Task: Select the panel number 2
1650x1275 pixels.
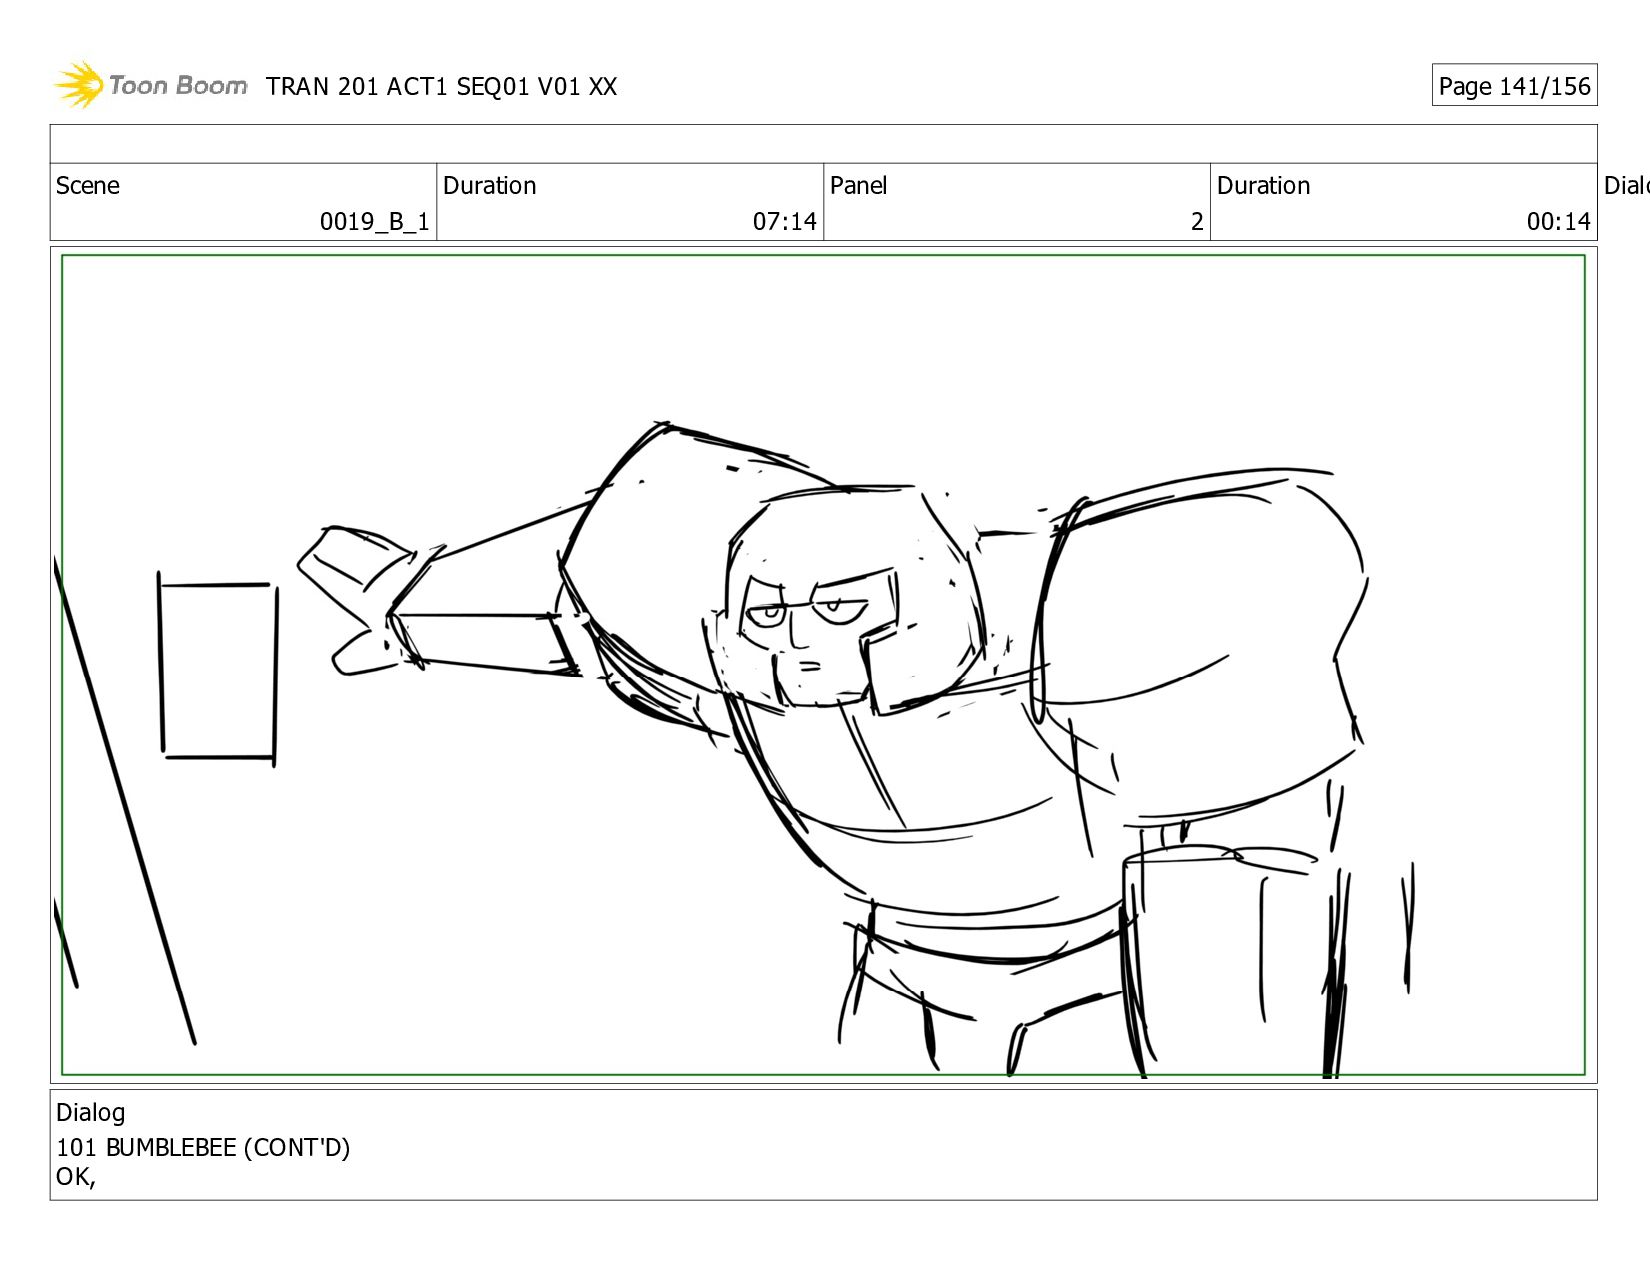Action: point(1197,222)
